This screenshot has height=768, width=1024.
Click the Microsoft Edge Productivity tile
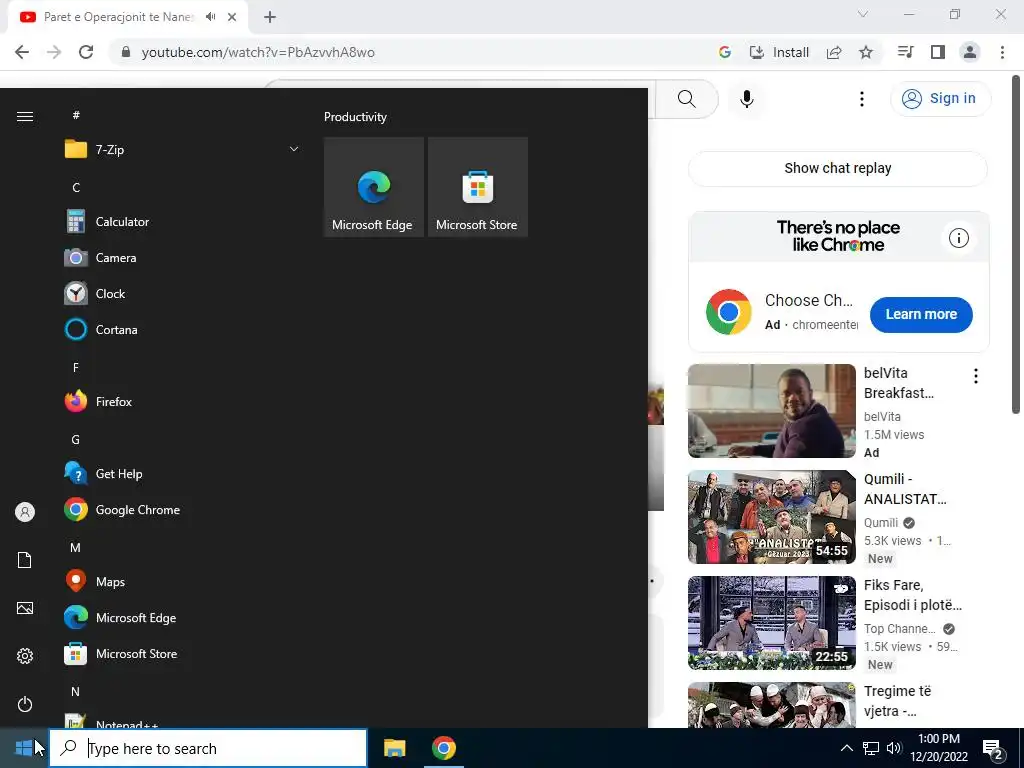(x=374, y=187)
